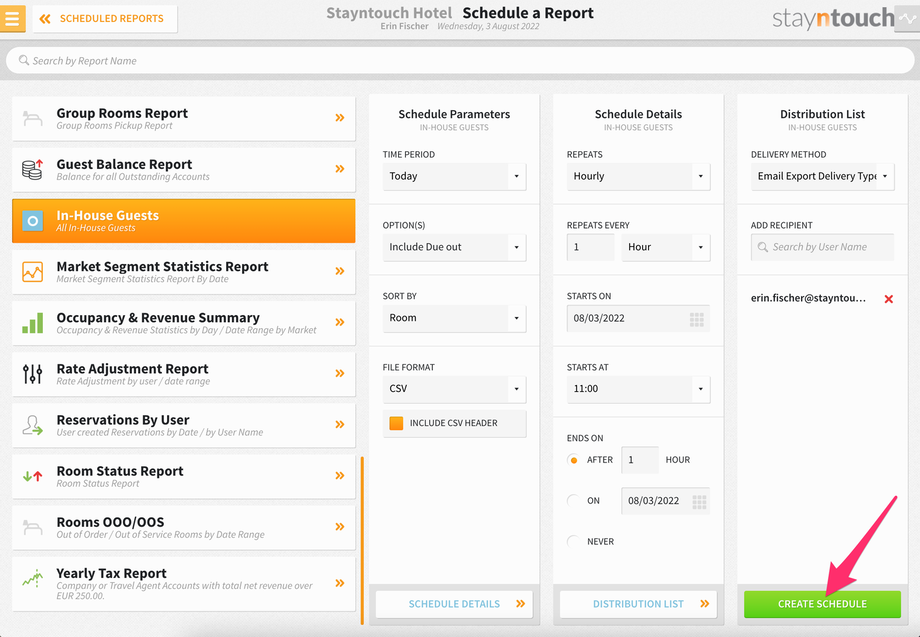Click the report list orange scrollbar
920x637 pixels.
[x=362, y=540]
